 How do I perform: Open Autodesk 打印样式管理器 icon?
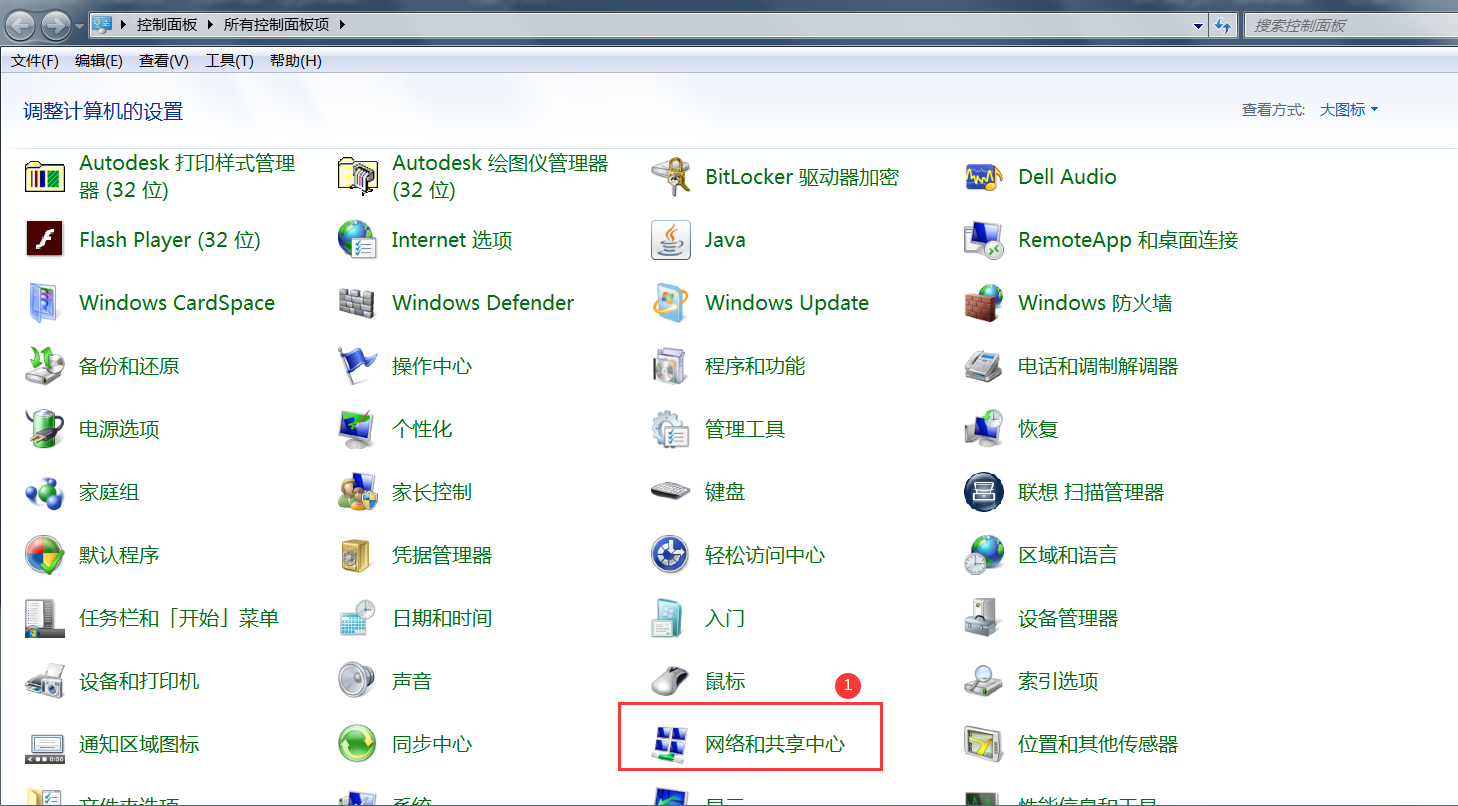[44, 177]
